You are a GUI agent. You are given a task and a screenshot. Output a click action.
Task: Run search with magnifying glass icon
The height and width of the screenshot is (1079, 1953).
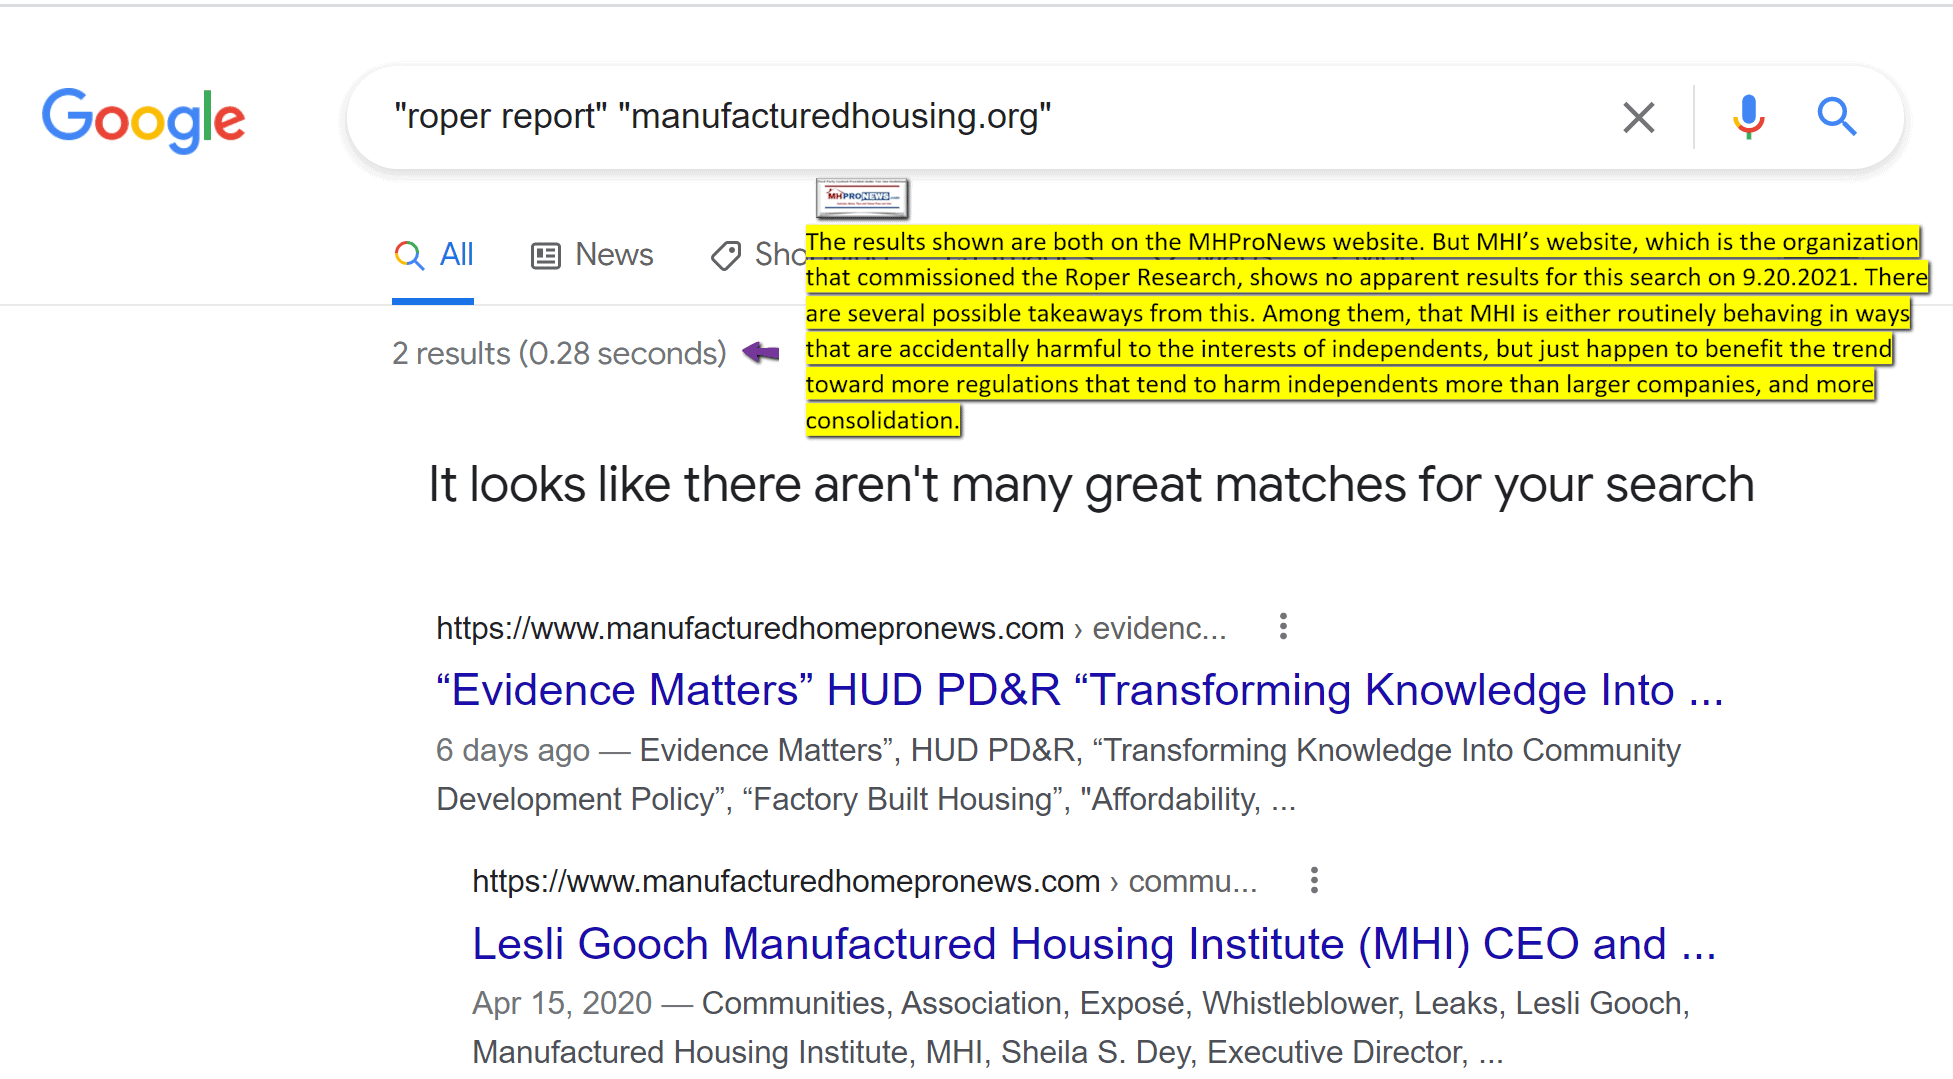pos(1836,117)
